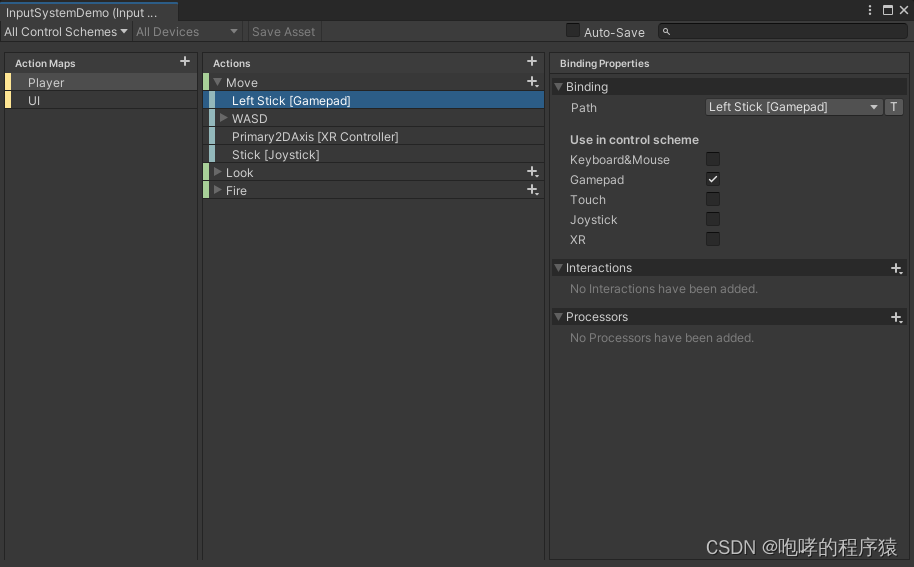
Task: Focus the search input field
Action: [783, 31]
